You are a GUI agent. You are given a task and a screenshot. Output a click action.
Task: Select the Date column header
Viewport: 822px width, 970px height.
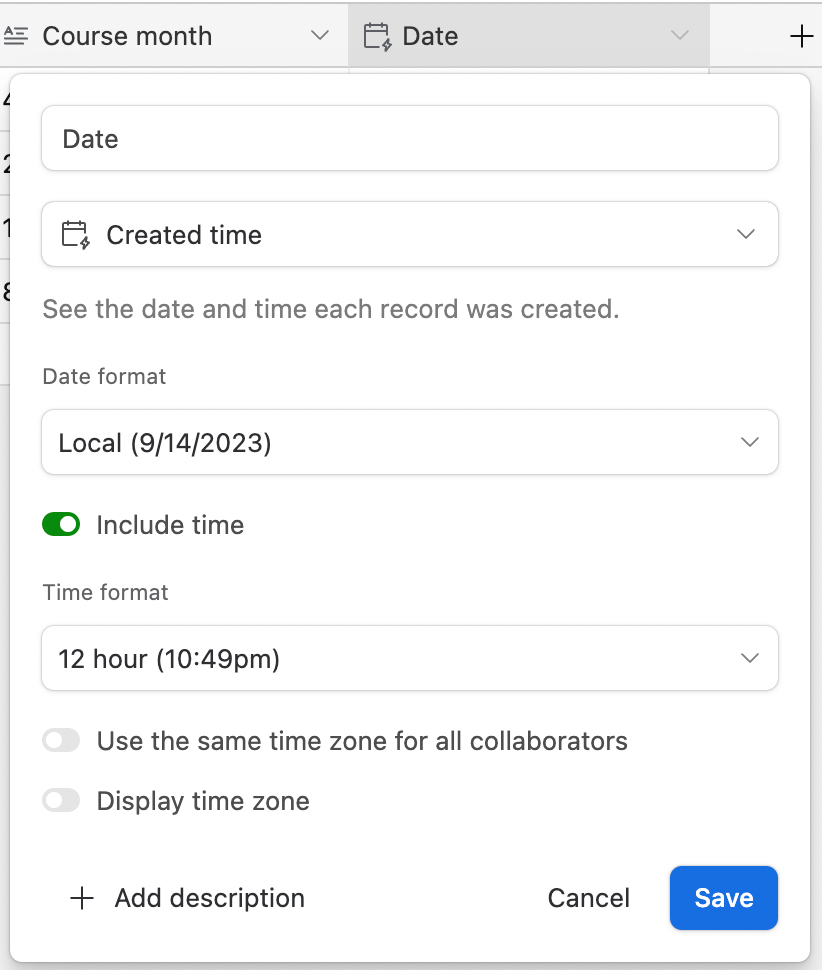click(529, 35)
